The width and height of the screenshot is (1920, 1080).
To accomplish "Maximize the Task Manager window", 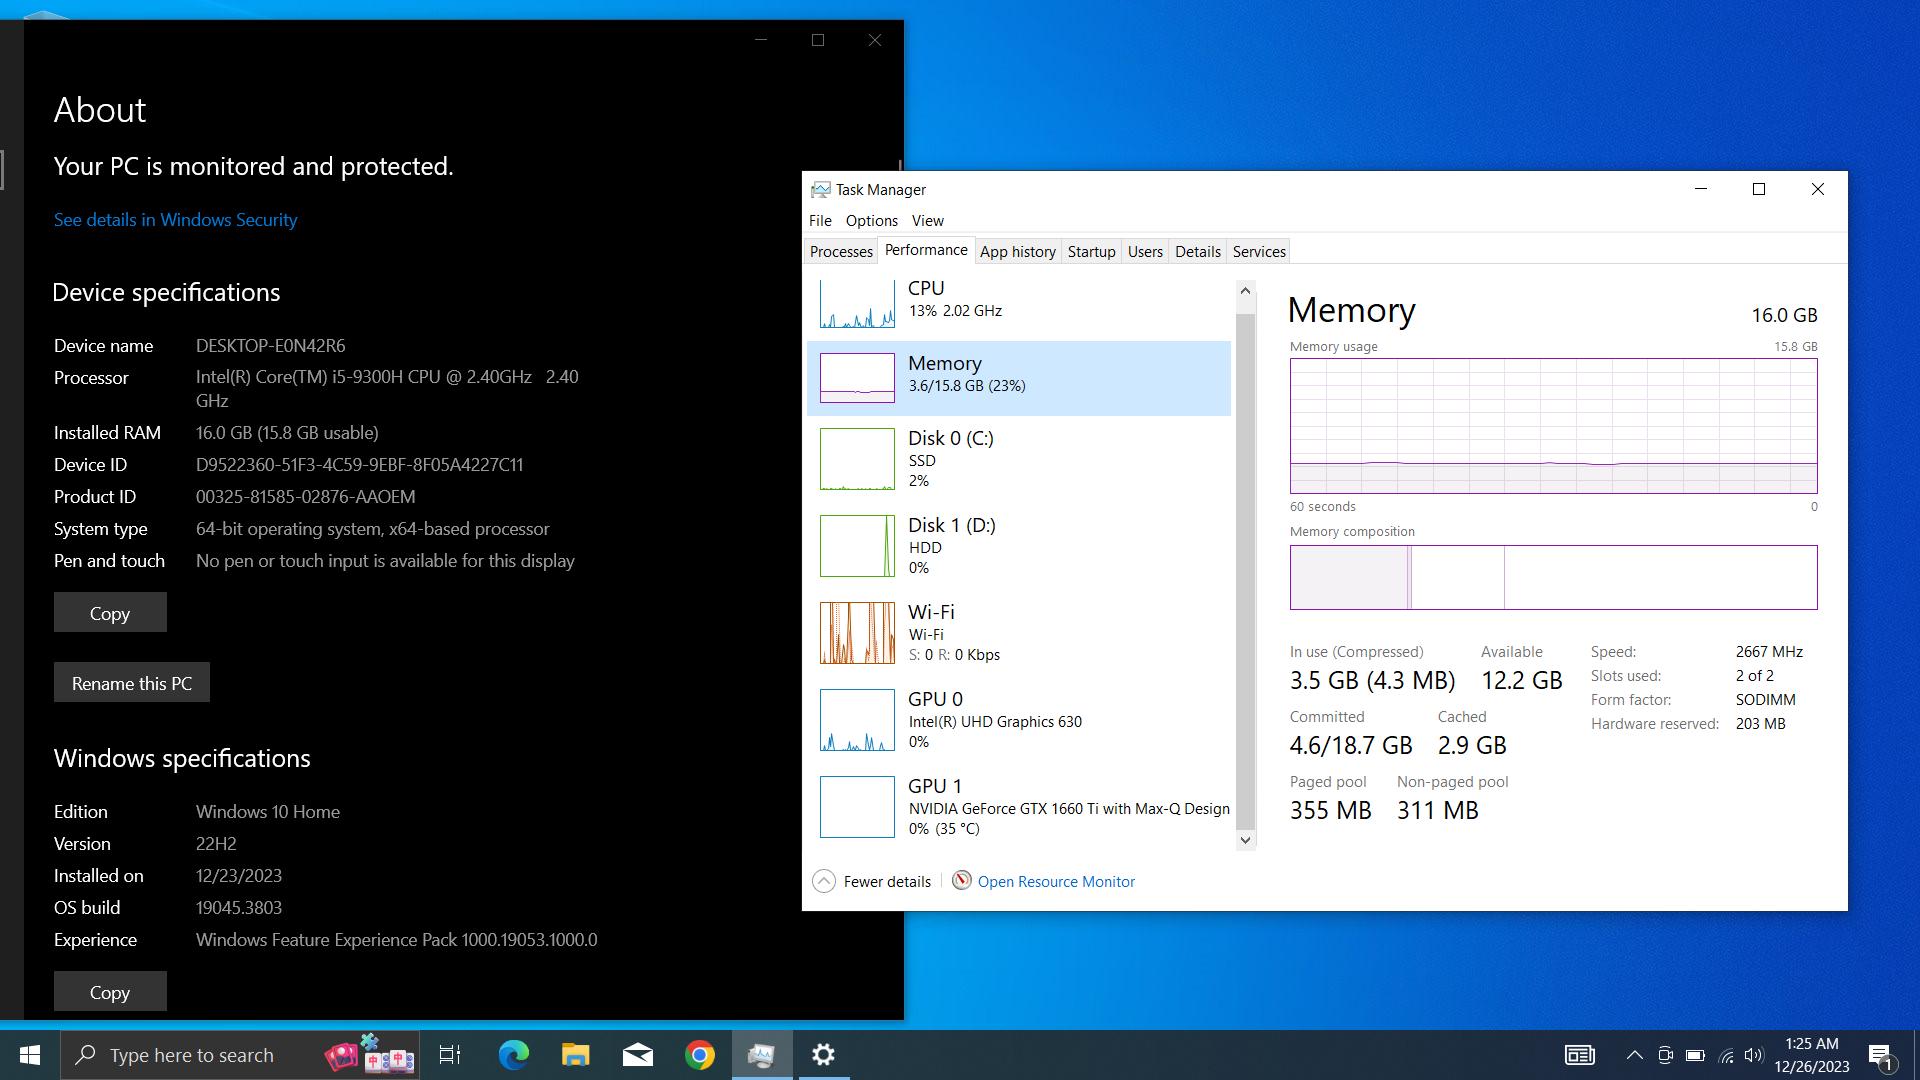I will point(1759,189).
